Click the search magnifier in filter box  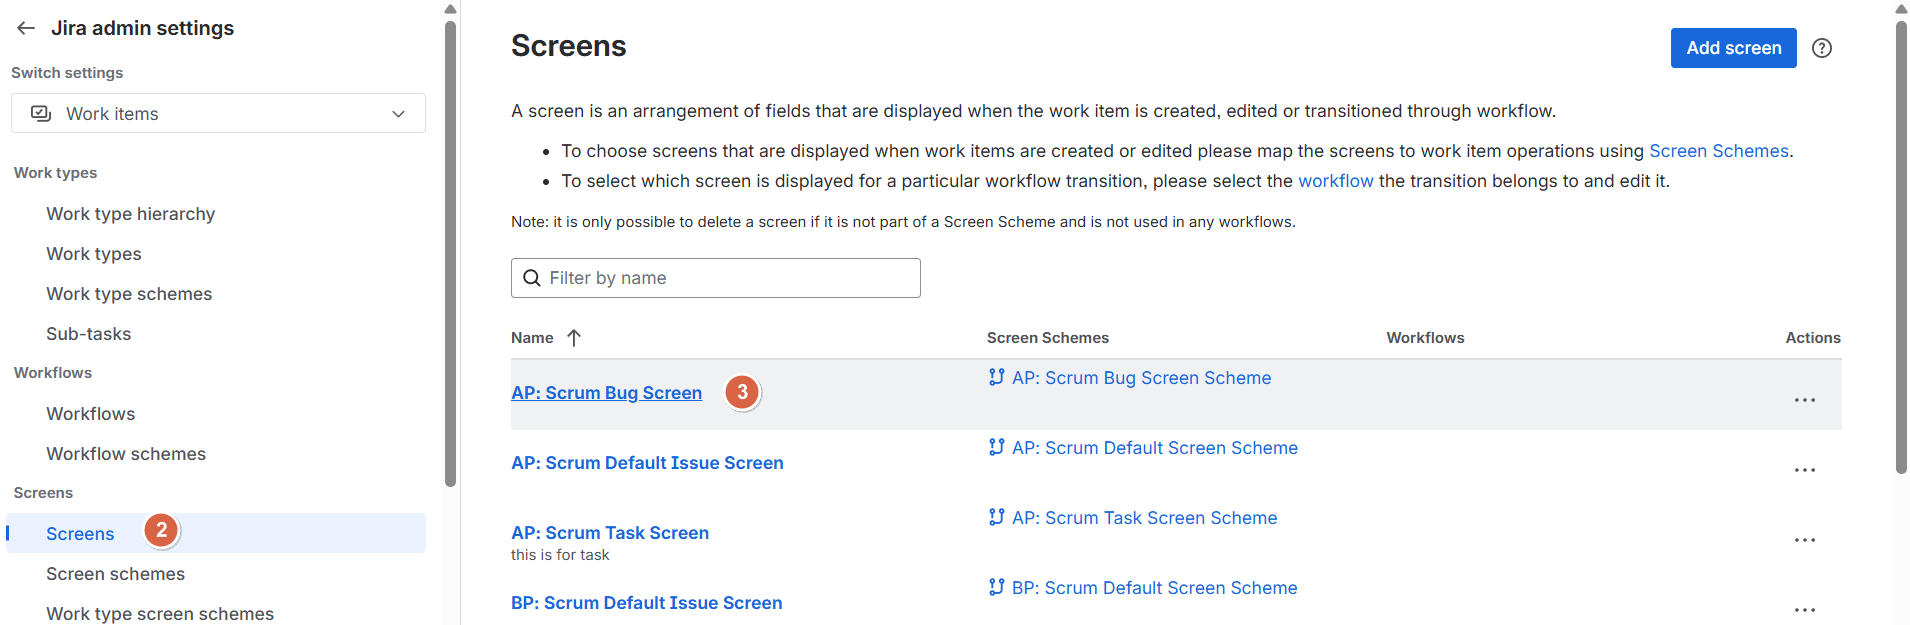[532, 278]
